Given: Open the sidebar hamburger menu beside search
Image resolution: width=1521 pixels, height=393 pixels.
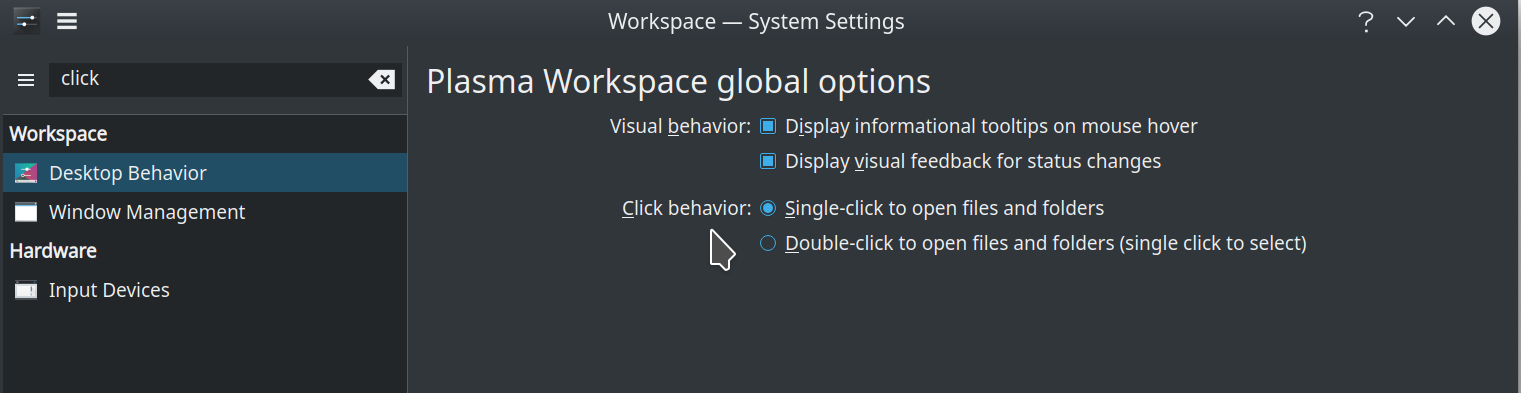Looking at the screenshot, I should [x=26, y=80].
